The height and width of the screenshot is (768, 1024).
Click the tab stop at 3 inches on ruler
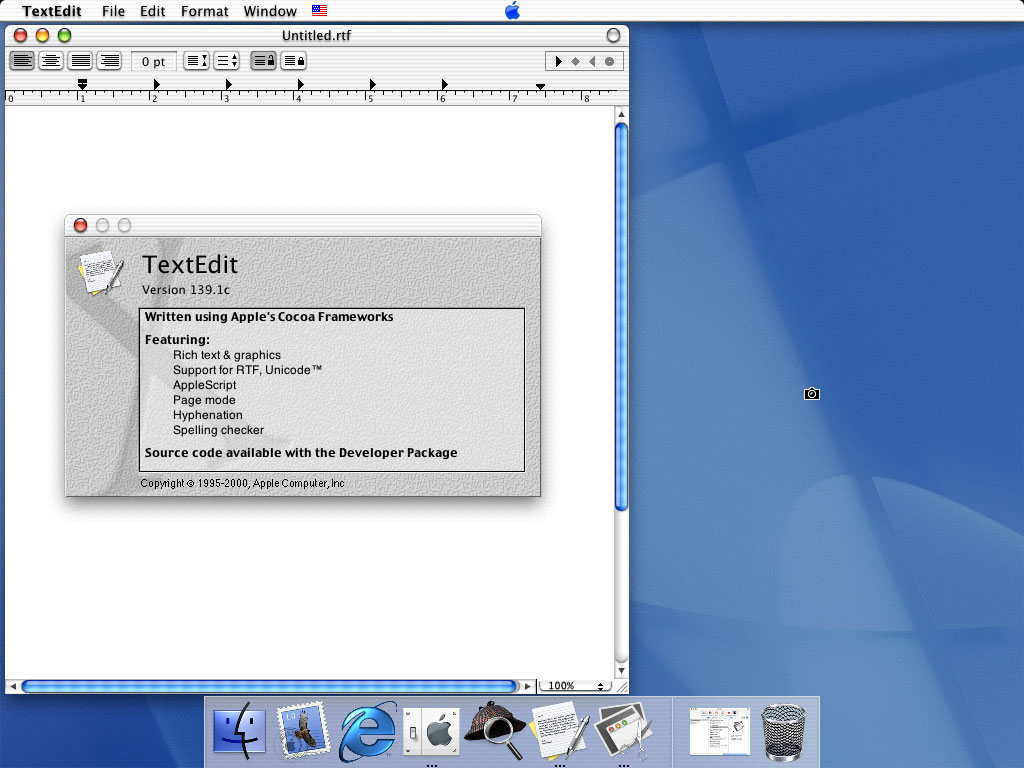229,84
